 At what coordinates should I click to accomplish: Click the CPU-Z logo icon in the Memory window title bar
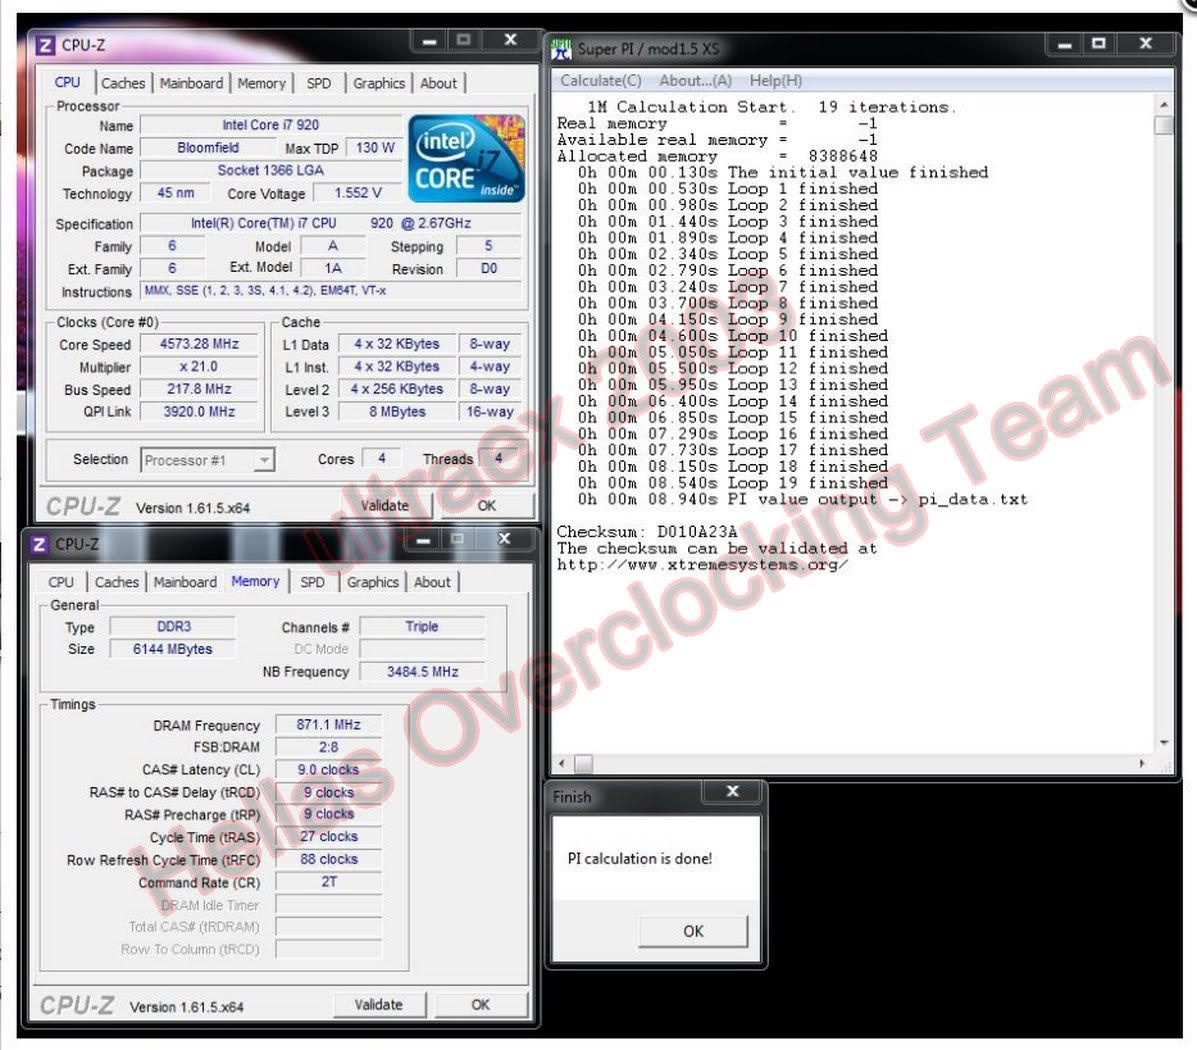[38, 544]
